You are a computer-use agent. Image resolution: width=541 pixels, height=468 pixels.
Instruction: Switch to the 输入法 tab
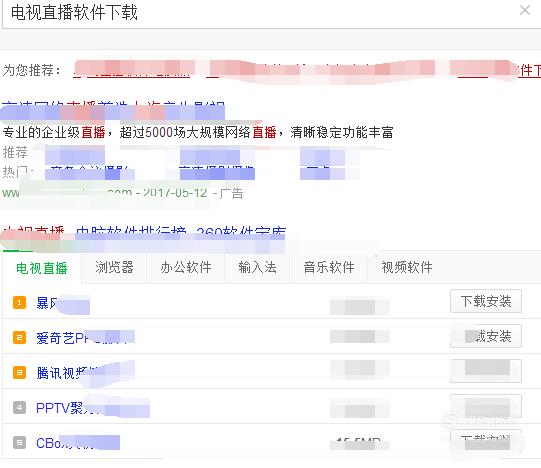click(257, 267)
